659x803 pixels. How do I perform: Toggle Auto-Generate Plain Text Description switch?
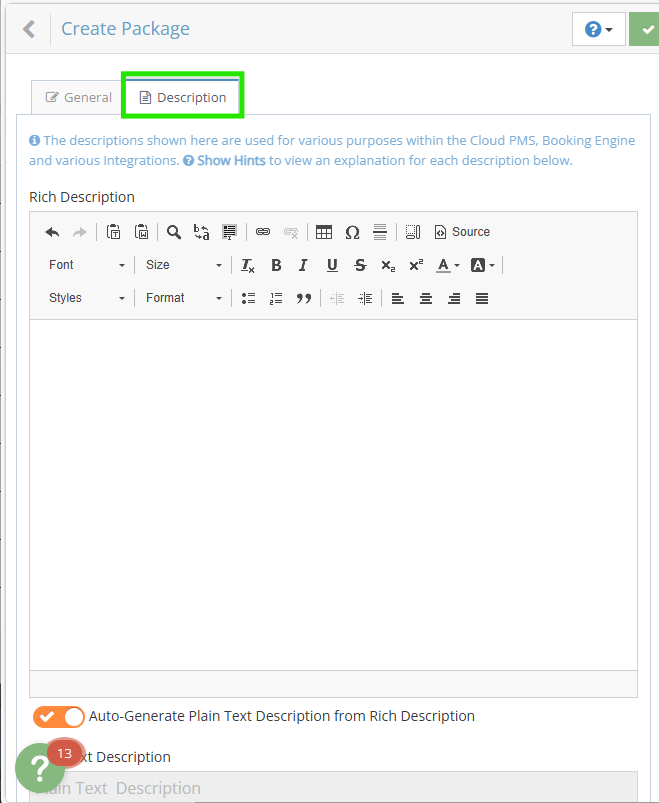(59, 717)
